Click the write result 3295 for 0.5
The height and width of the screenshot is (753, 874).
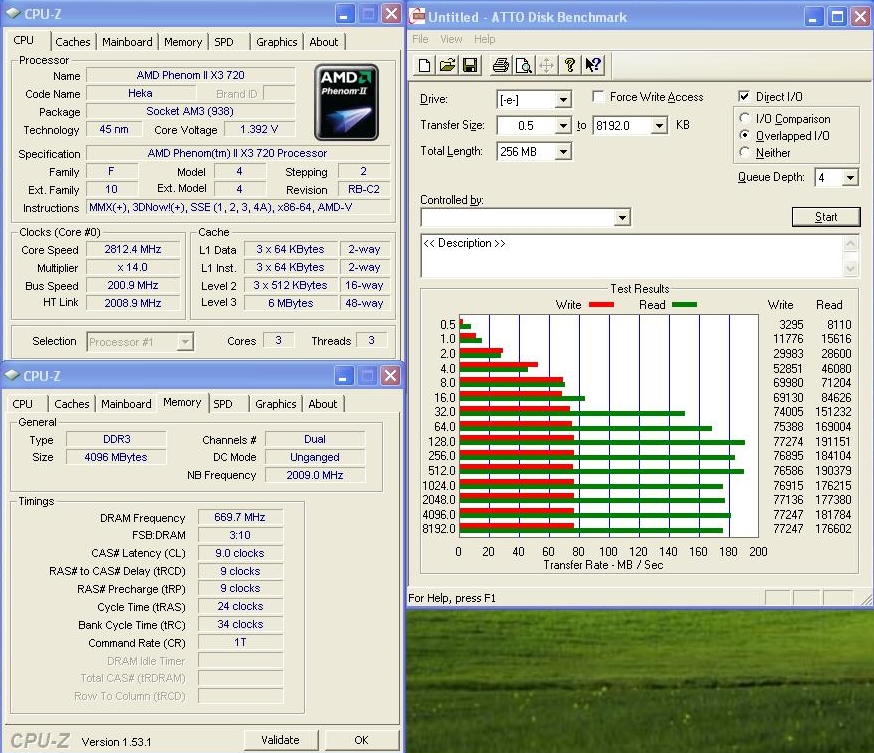[x=791, y=325]
